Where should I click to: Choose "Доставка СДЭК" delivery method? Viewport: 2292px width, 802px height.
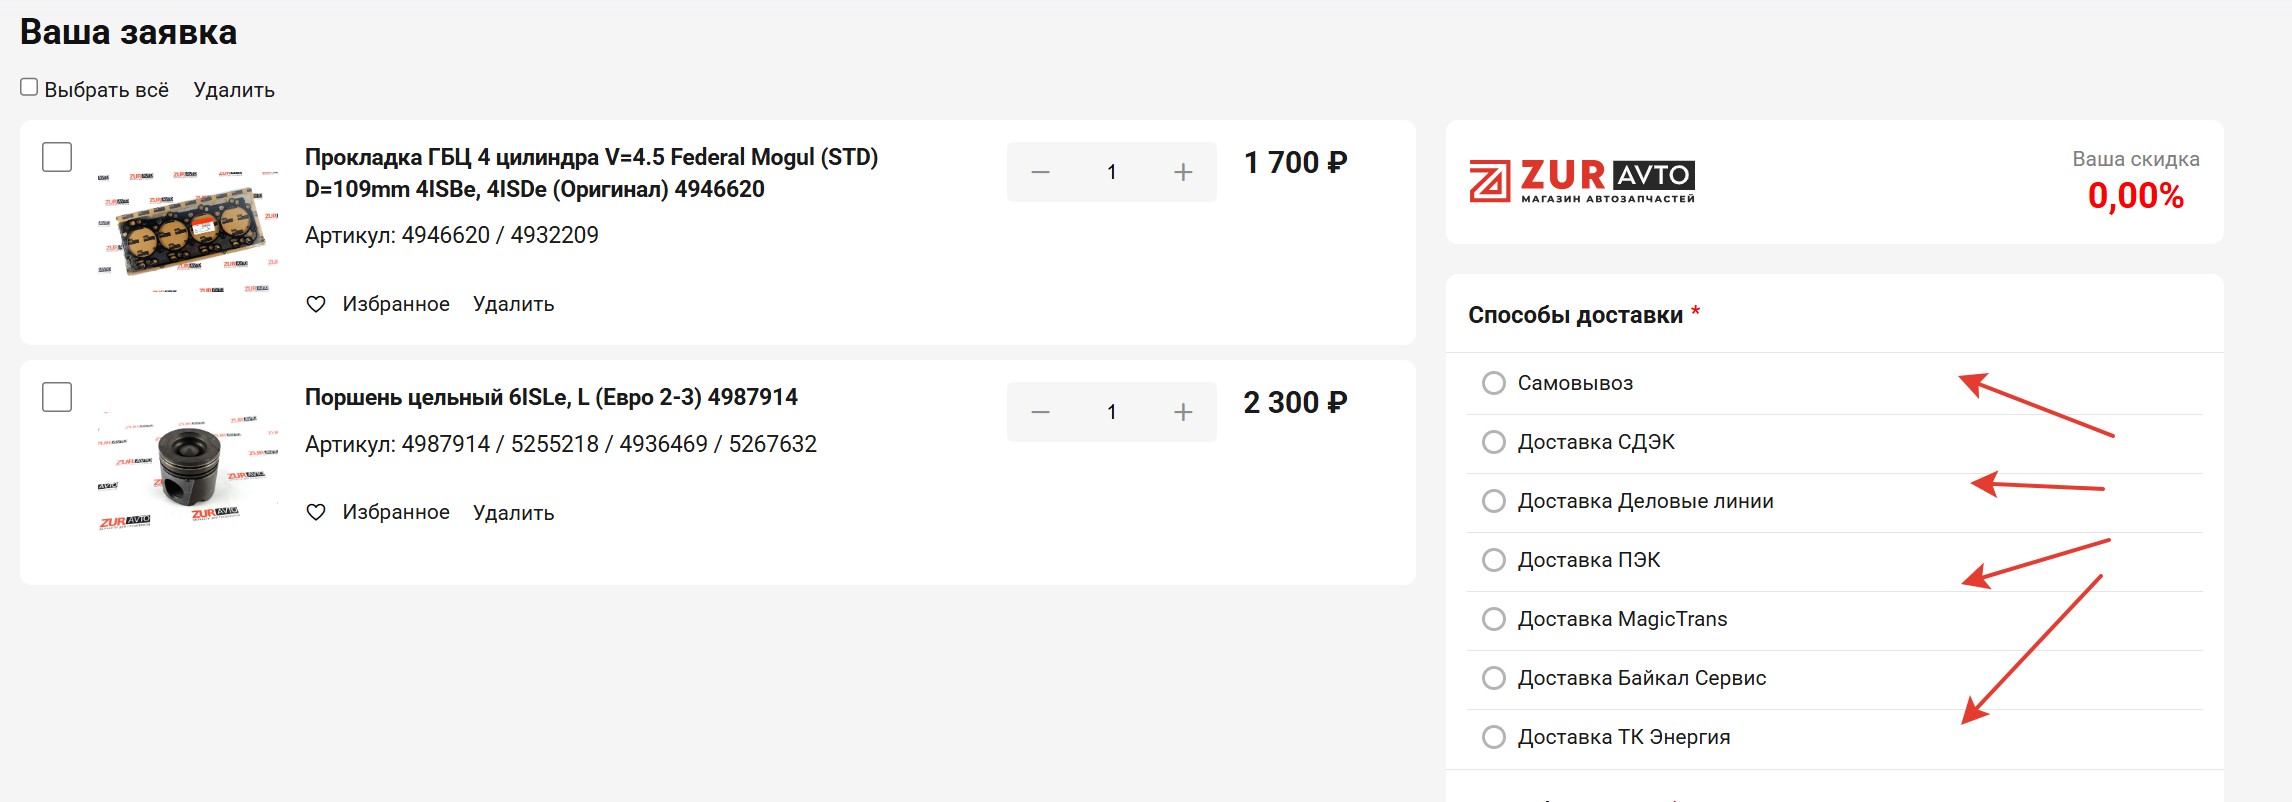coord(1493,442)
